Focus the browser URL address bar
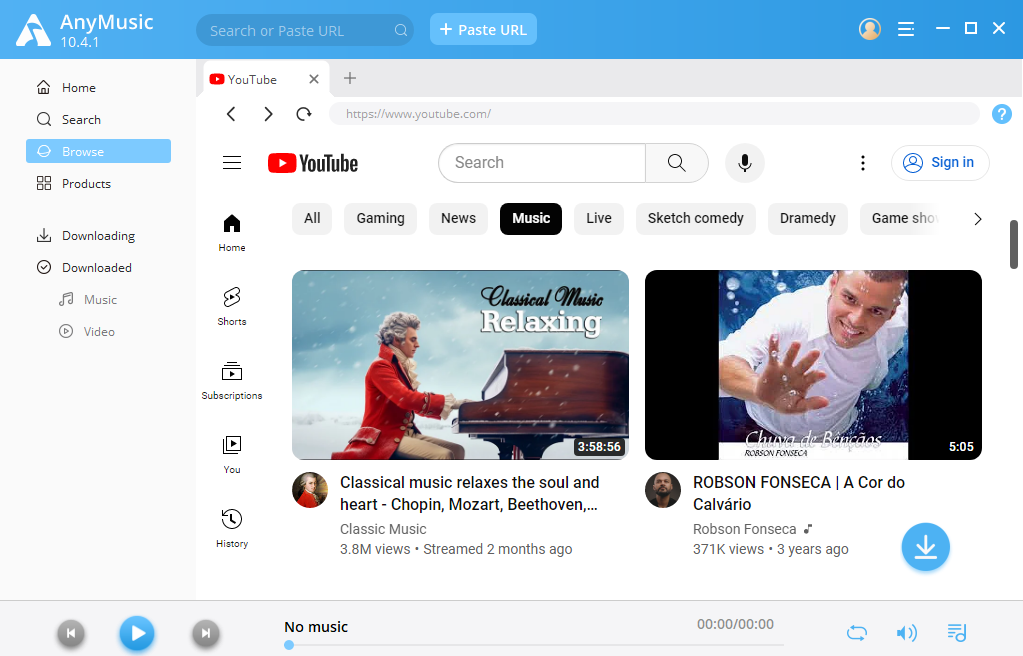This screenshot has height=656, width=1023. point(654,114)
